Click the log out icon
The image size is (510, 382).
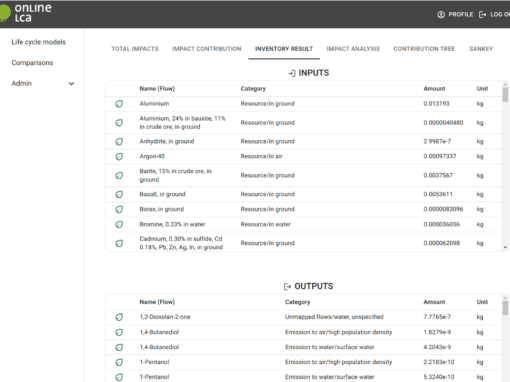click(482, 14)
